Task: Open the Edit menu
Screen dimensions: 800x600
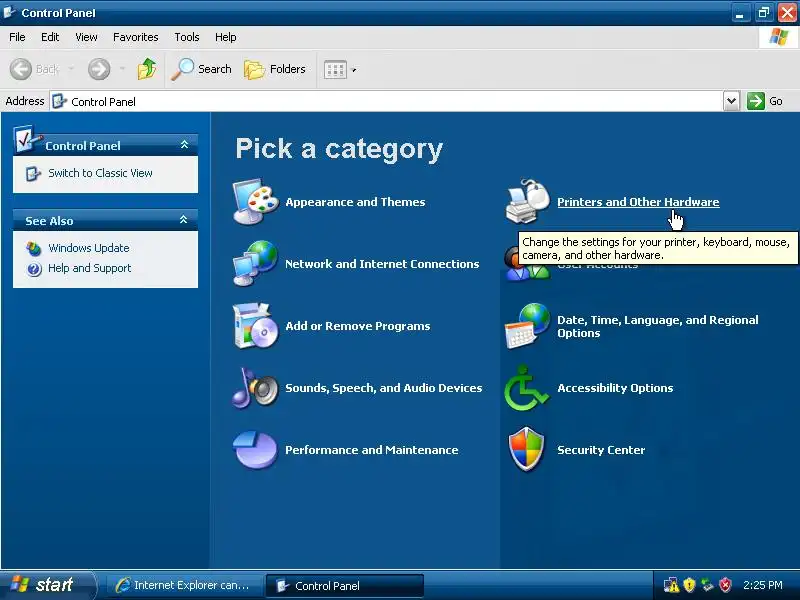Action: tap(50, 37)
